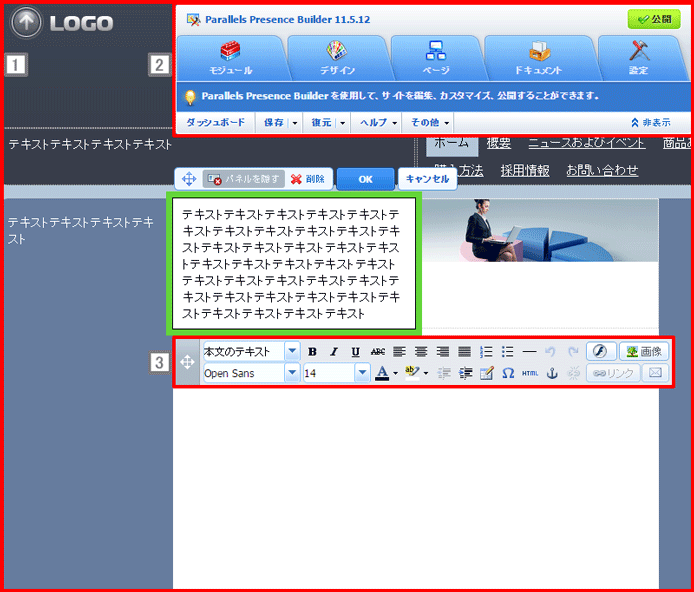Screen dimensions: 694x592
Task: Expand the 本文のテキスト style dropdown
Action: click(x=291, y=352)
